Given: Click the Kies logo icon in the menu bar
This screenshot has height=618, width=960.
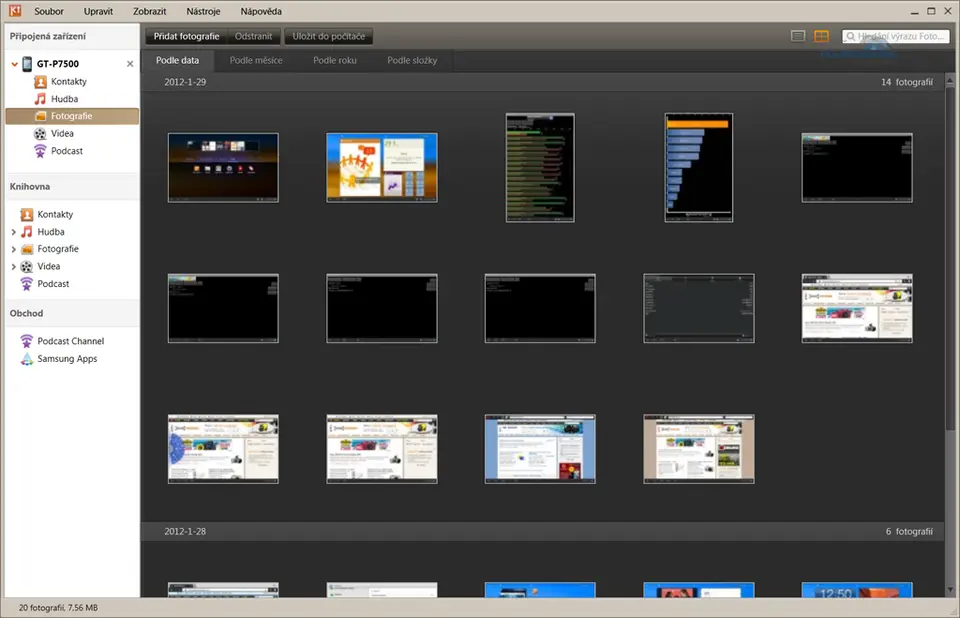Looking at the screenshot, I should point(13,11).
